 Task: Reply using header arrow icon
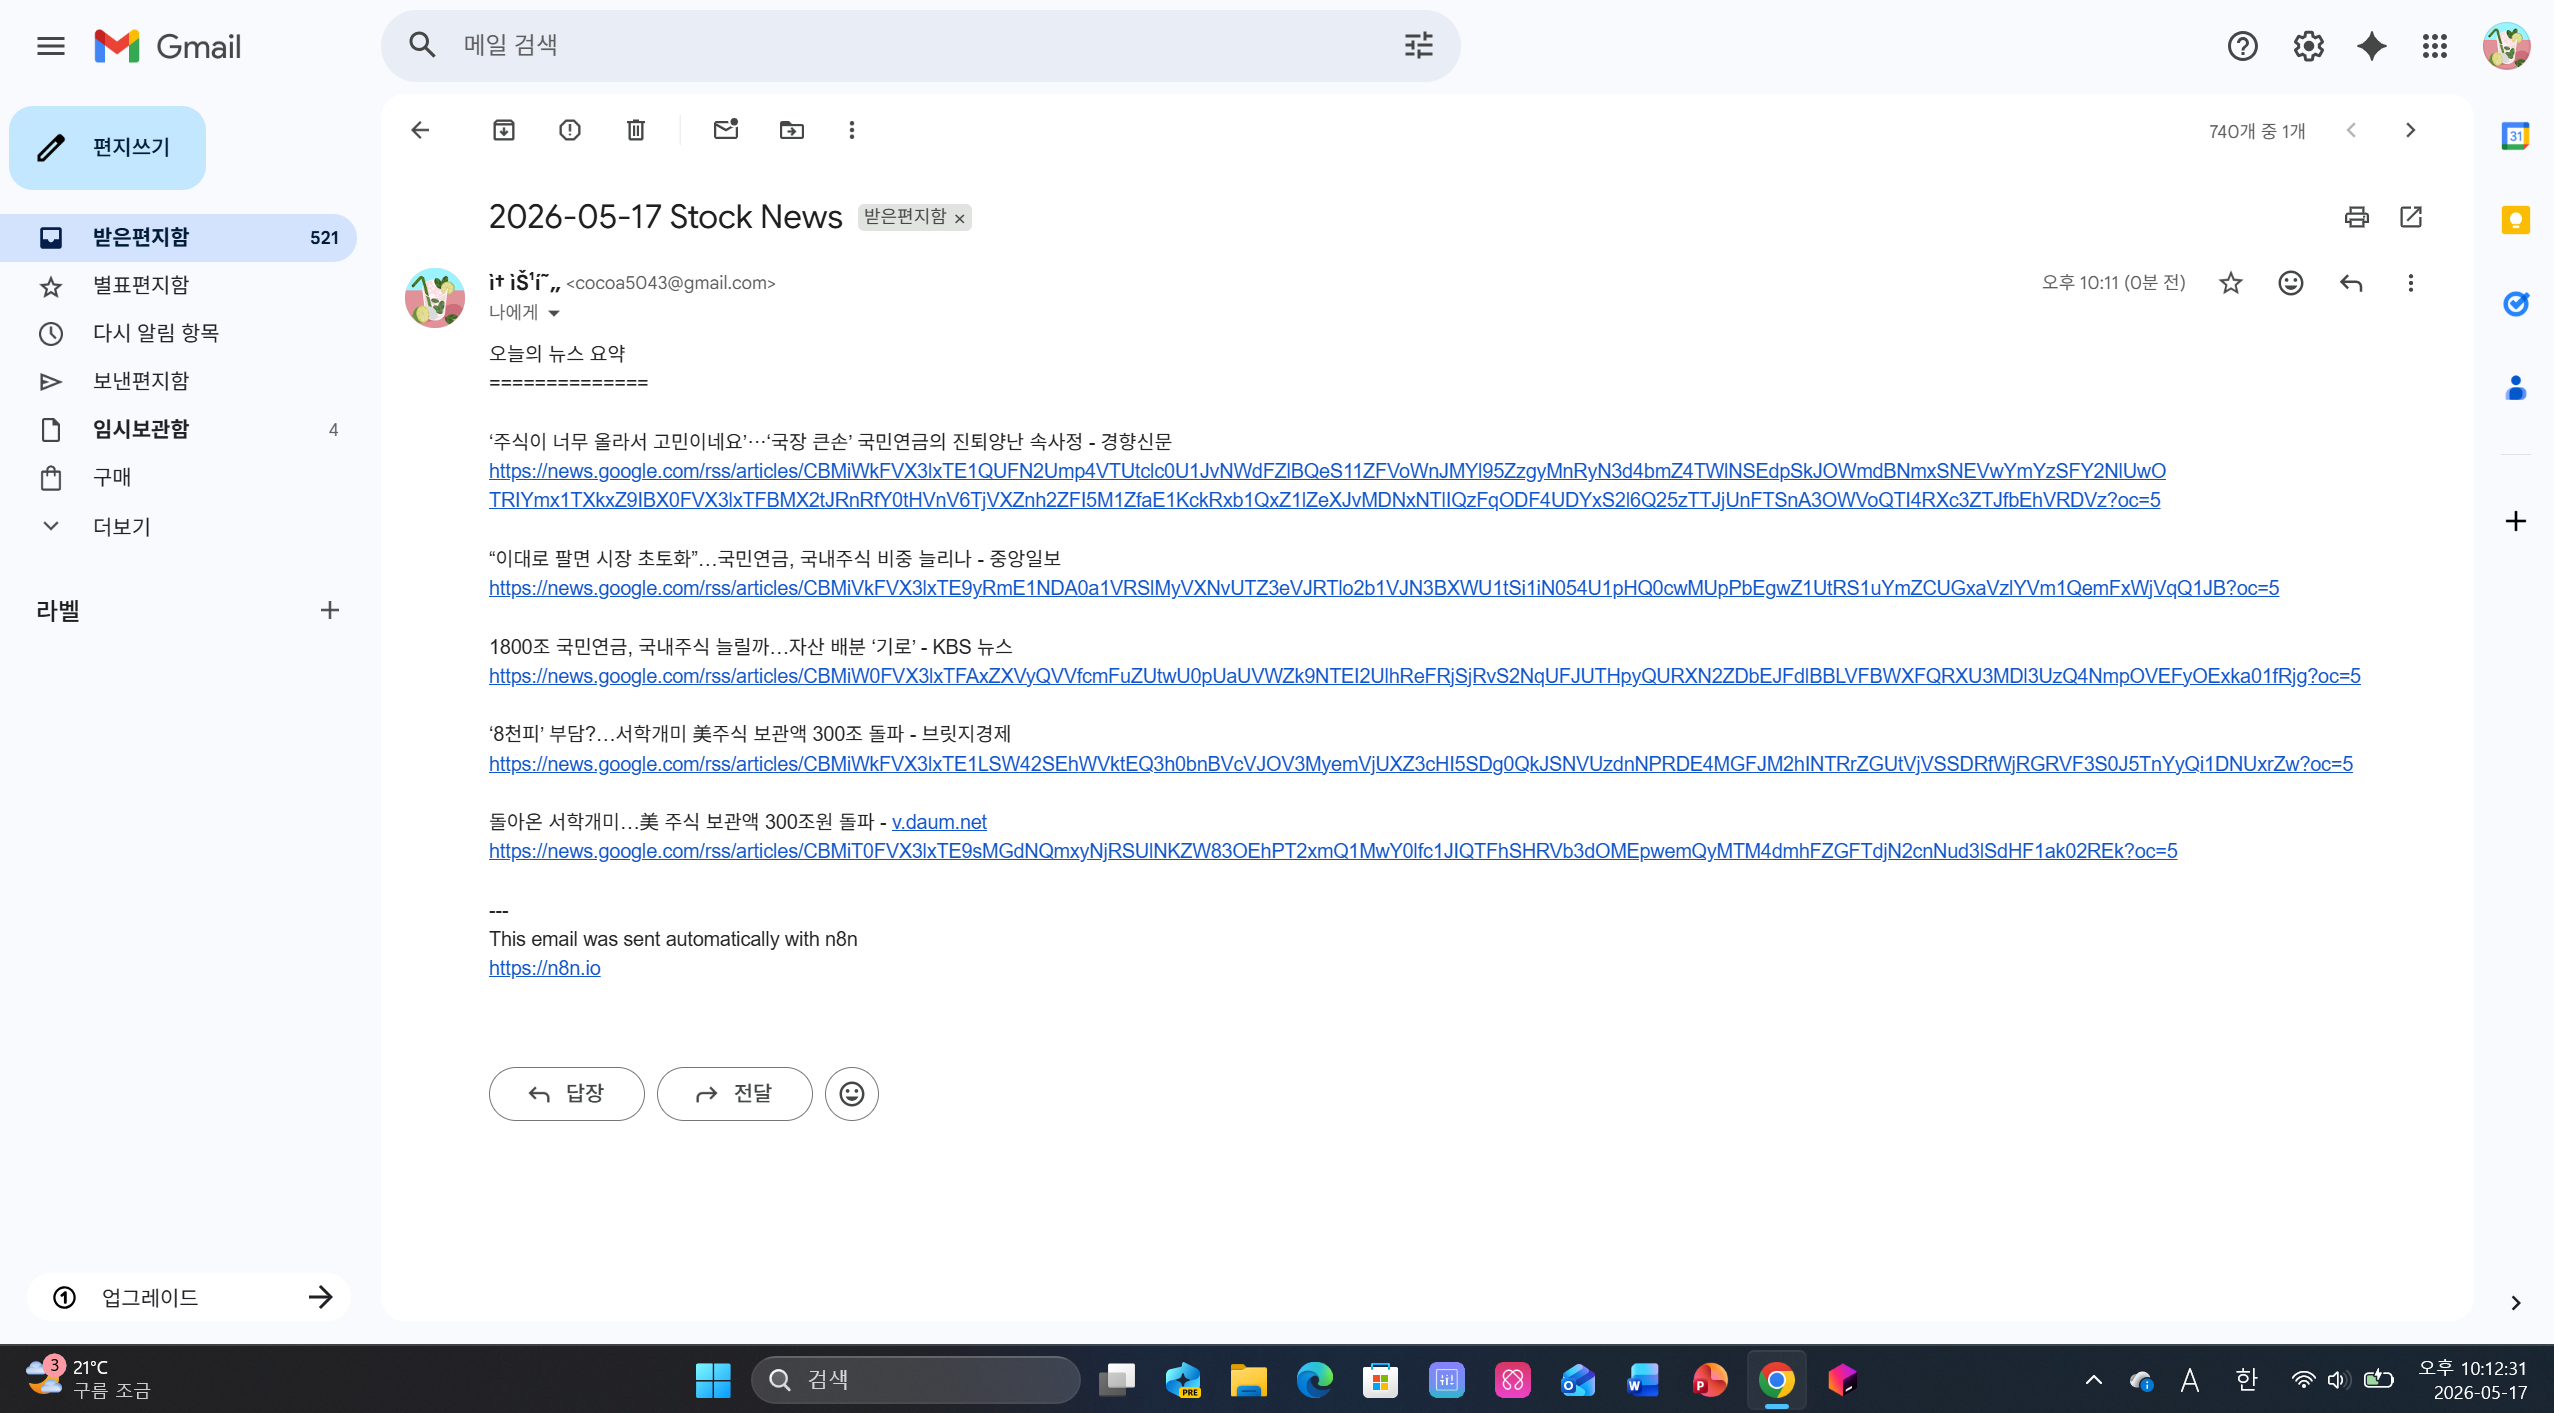coord(2351,283)
